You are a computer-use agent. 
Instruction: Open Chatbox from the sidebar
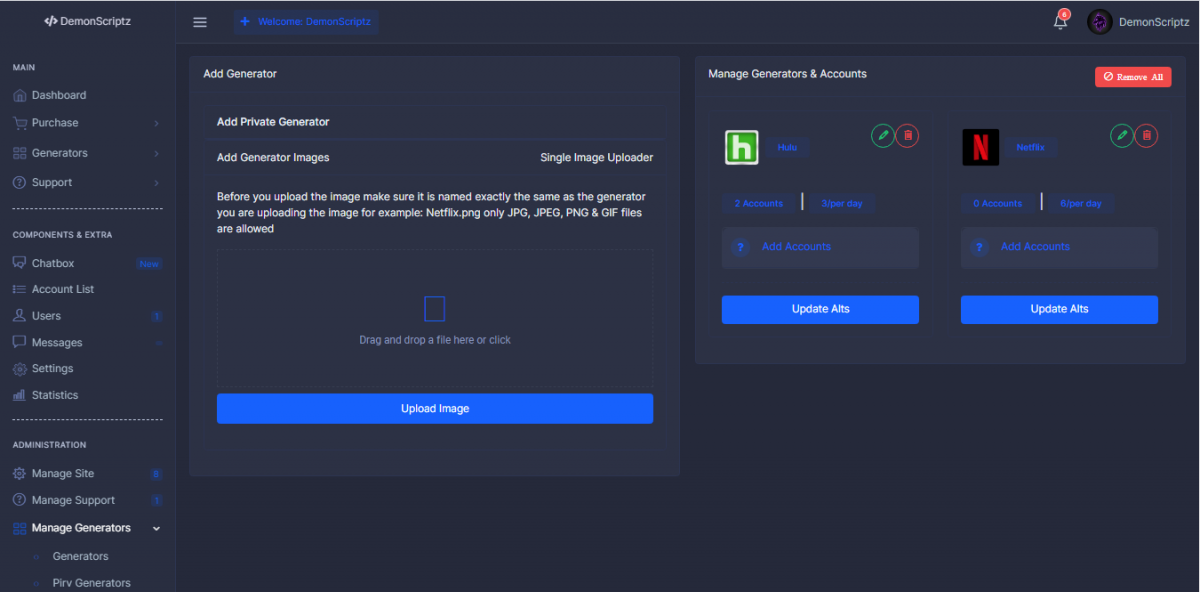(53, 263)
